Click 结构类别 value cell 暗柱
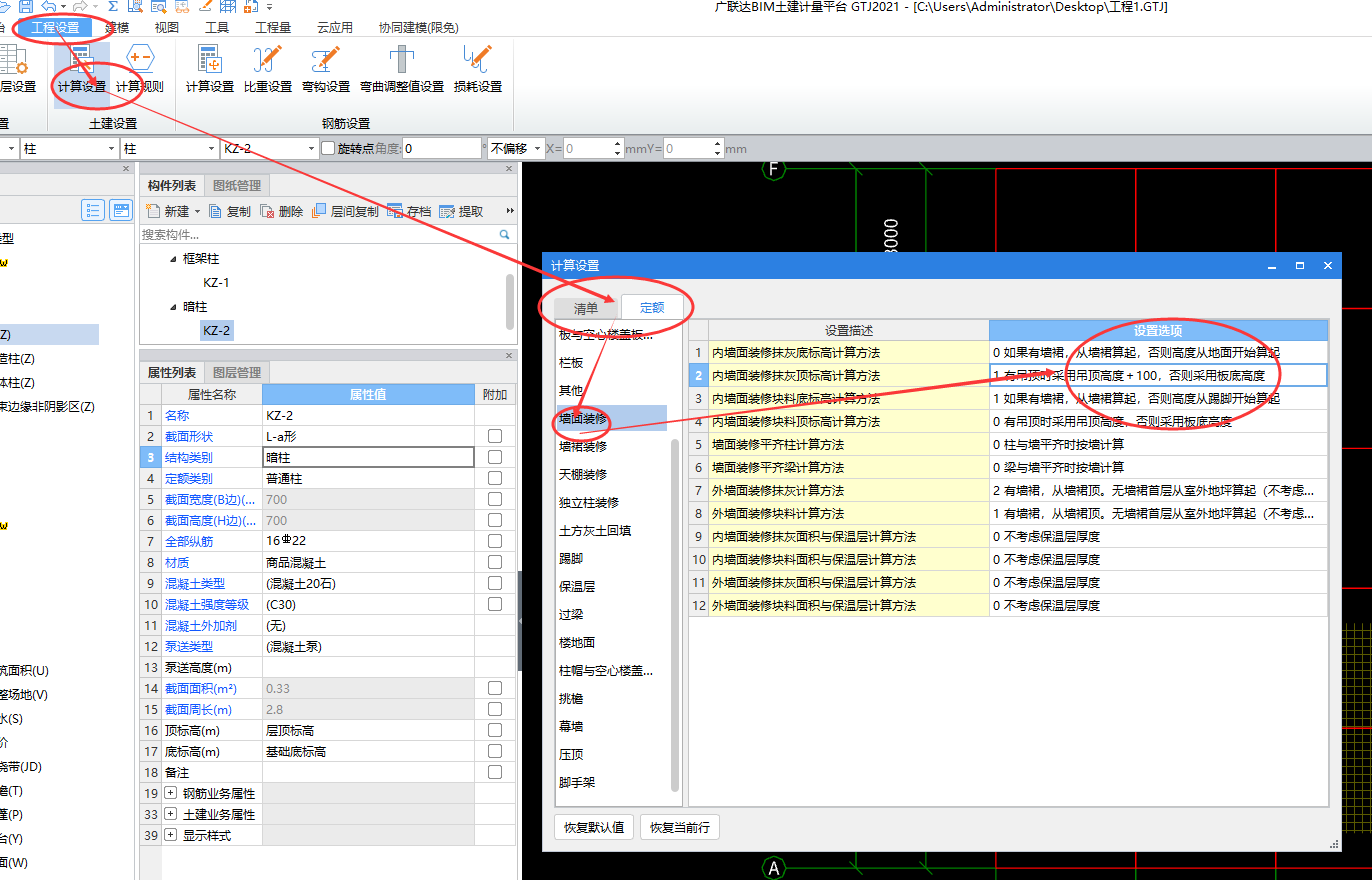 pos(368,457)
